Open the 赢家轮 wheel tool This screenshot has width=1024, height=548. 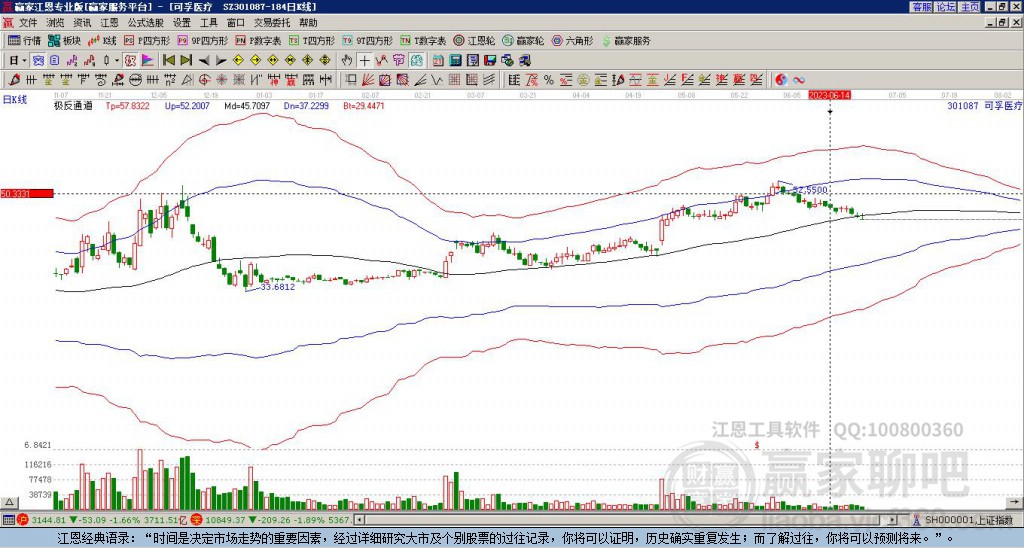523,40
